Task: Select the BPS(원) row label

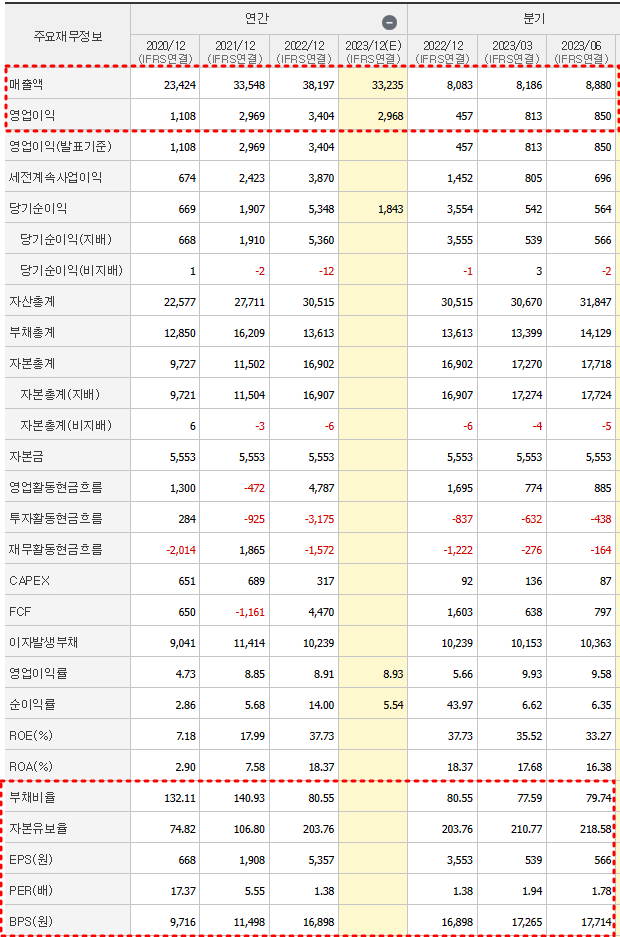Action: tap(30, 922)
